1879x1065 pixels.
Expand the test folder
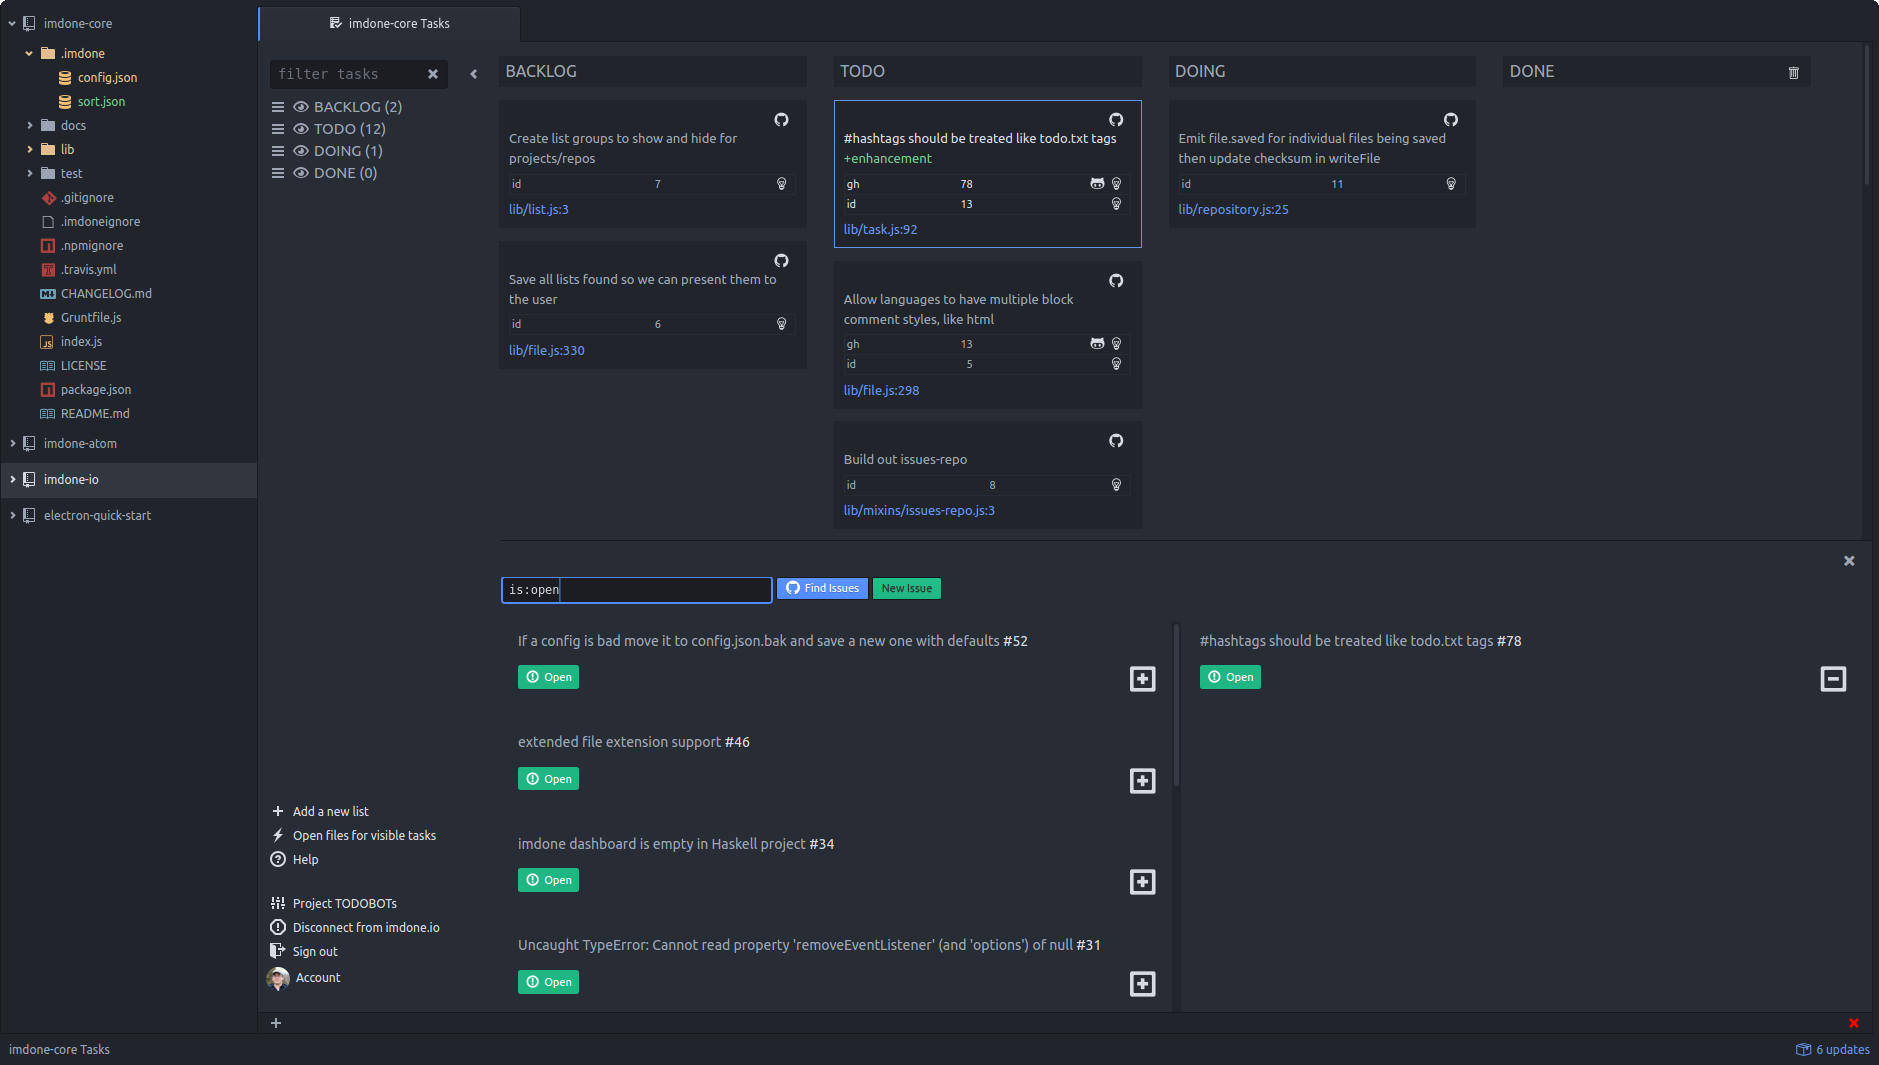pyautogui.click(x=29, y=173)
